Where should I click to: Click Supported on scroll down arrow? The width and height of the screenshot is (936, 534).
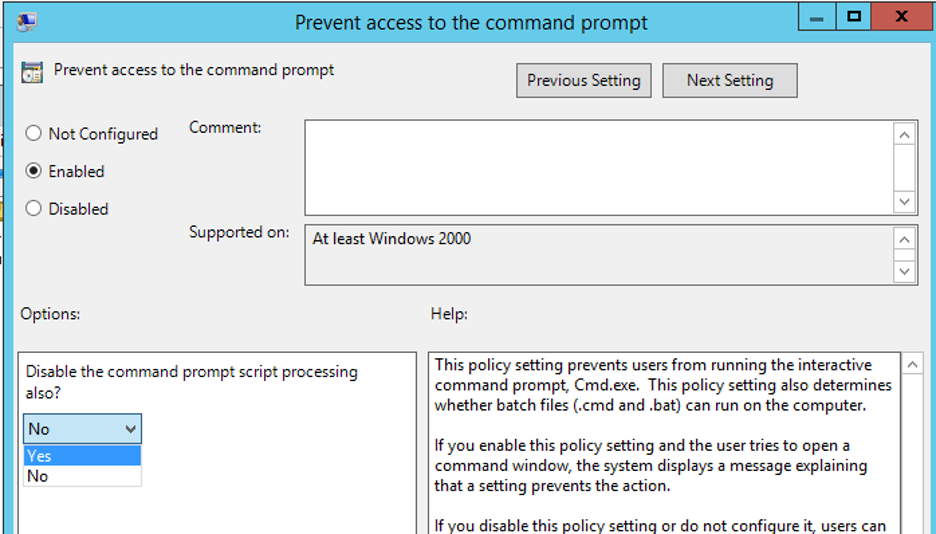click(904, 271)
